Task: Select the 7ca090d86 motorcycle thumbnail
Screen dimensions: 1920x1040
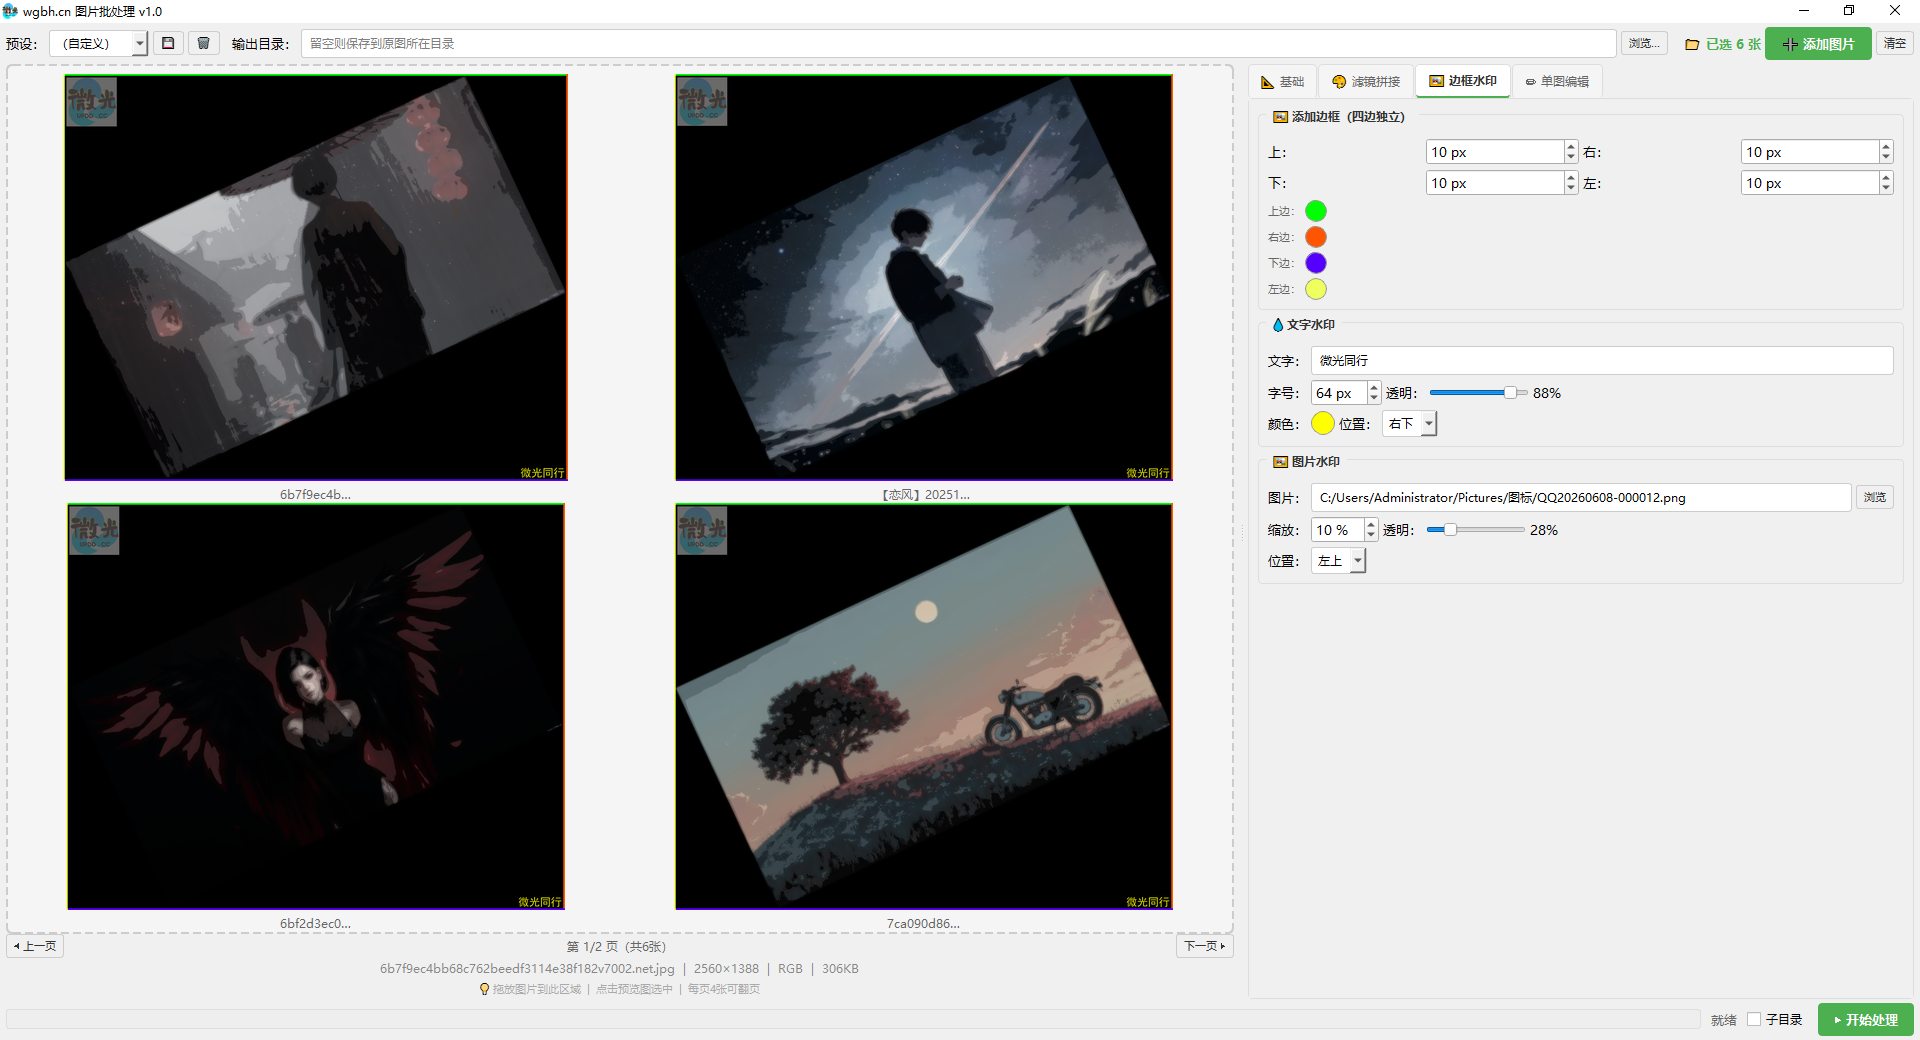Action: click(924, 707)
